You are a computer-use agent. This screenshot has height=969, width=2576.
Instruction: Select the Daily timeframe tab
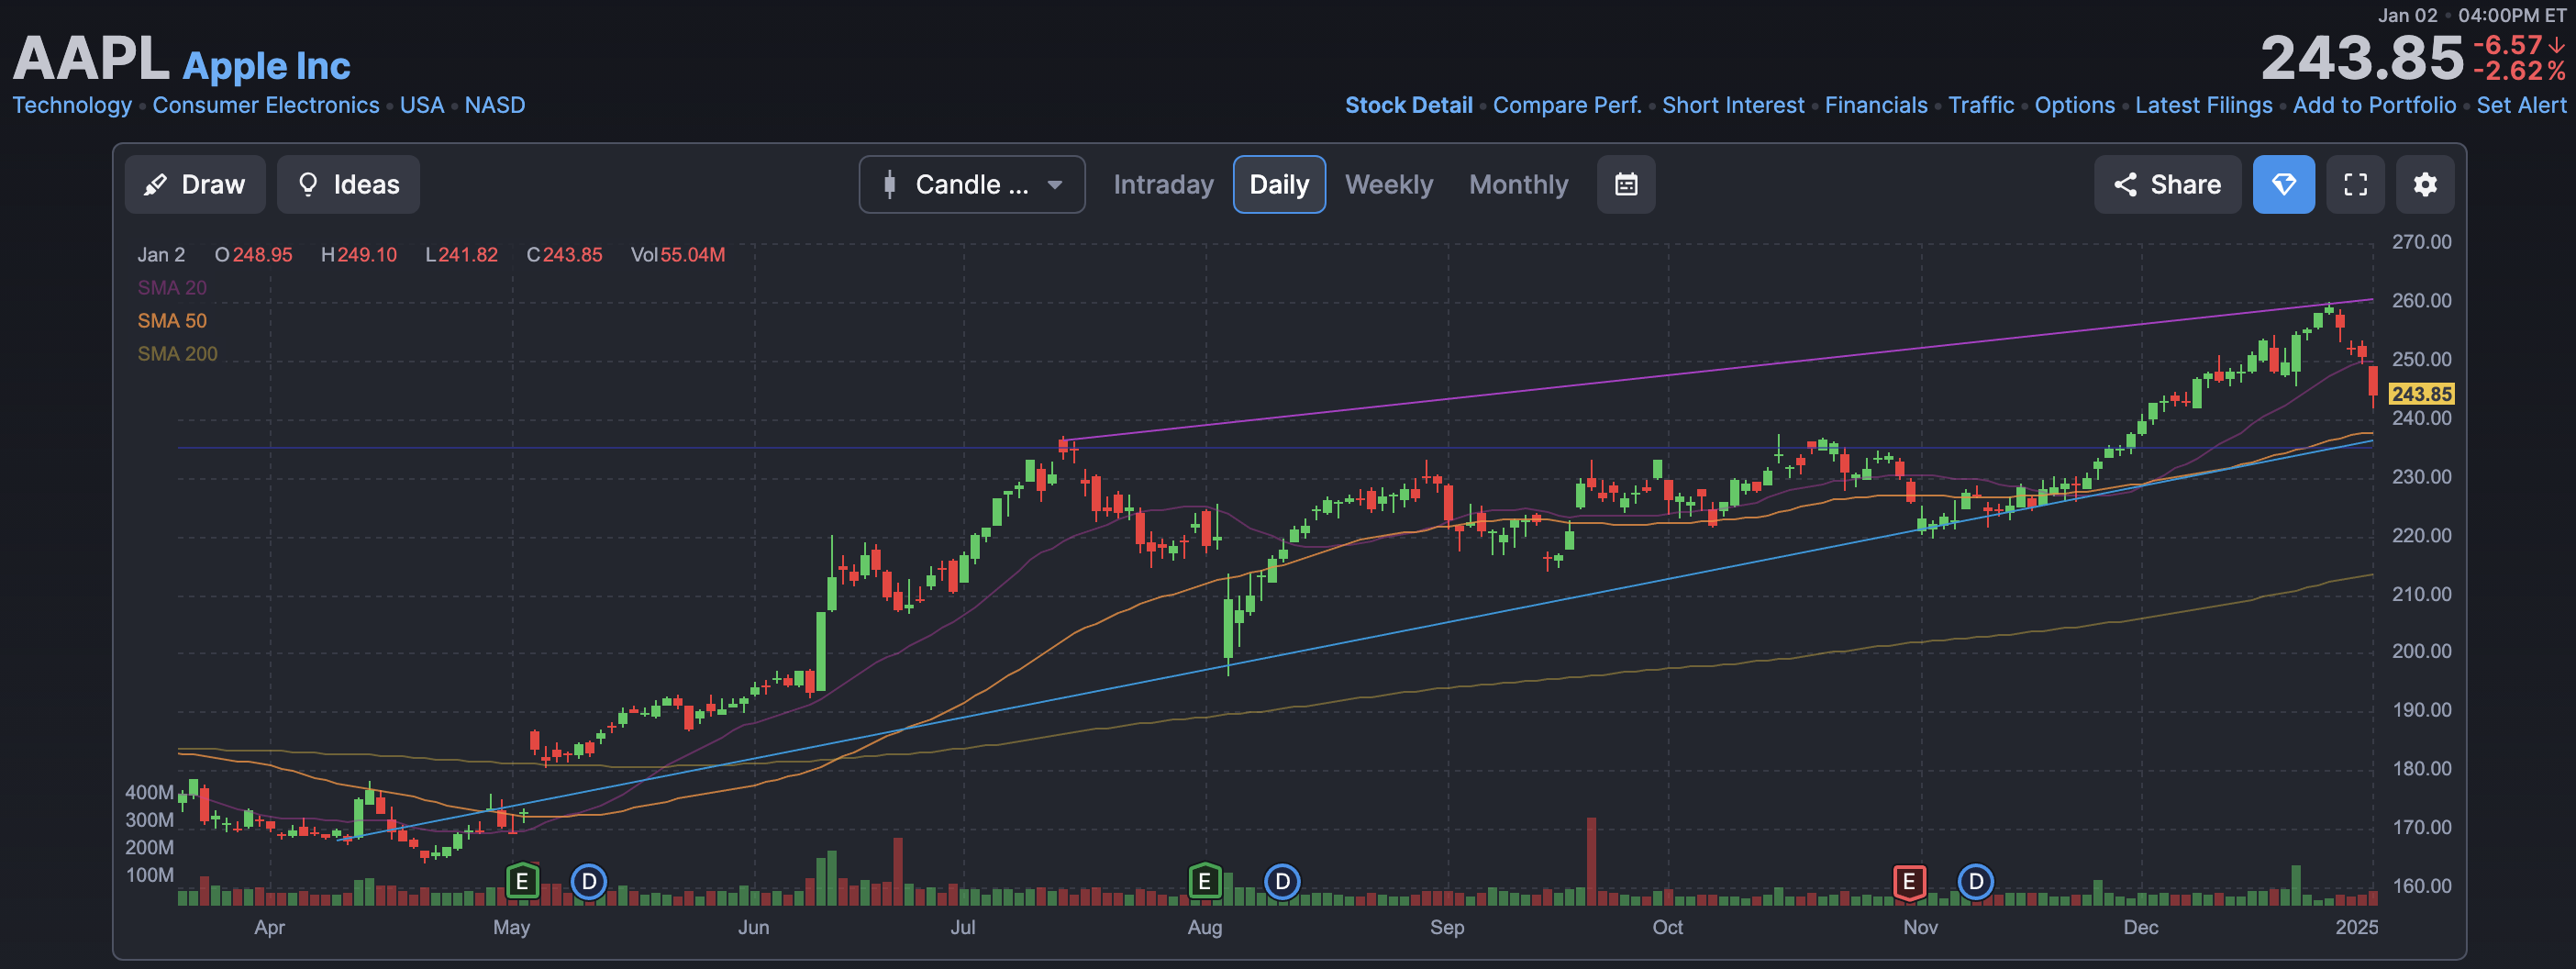pyautogui.click(x=1279, y=184)
